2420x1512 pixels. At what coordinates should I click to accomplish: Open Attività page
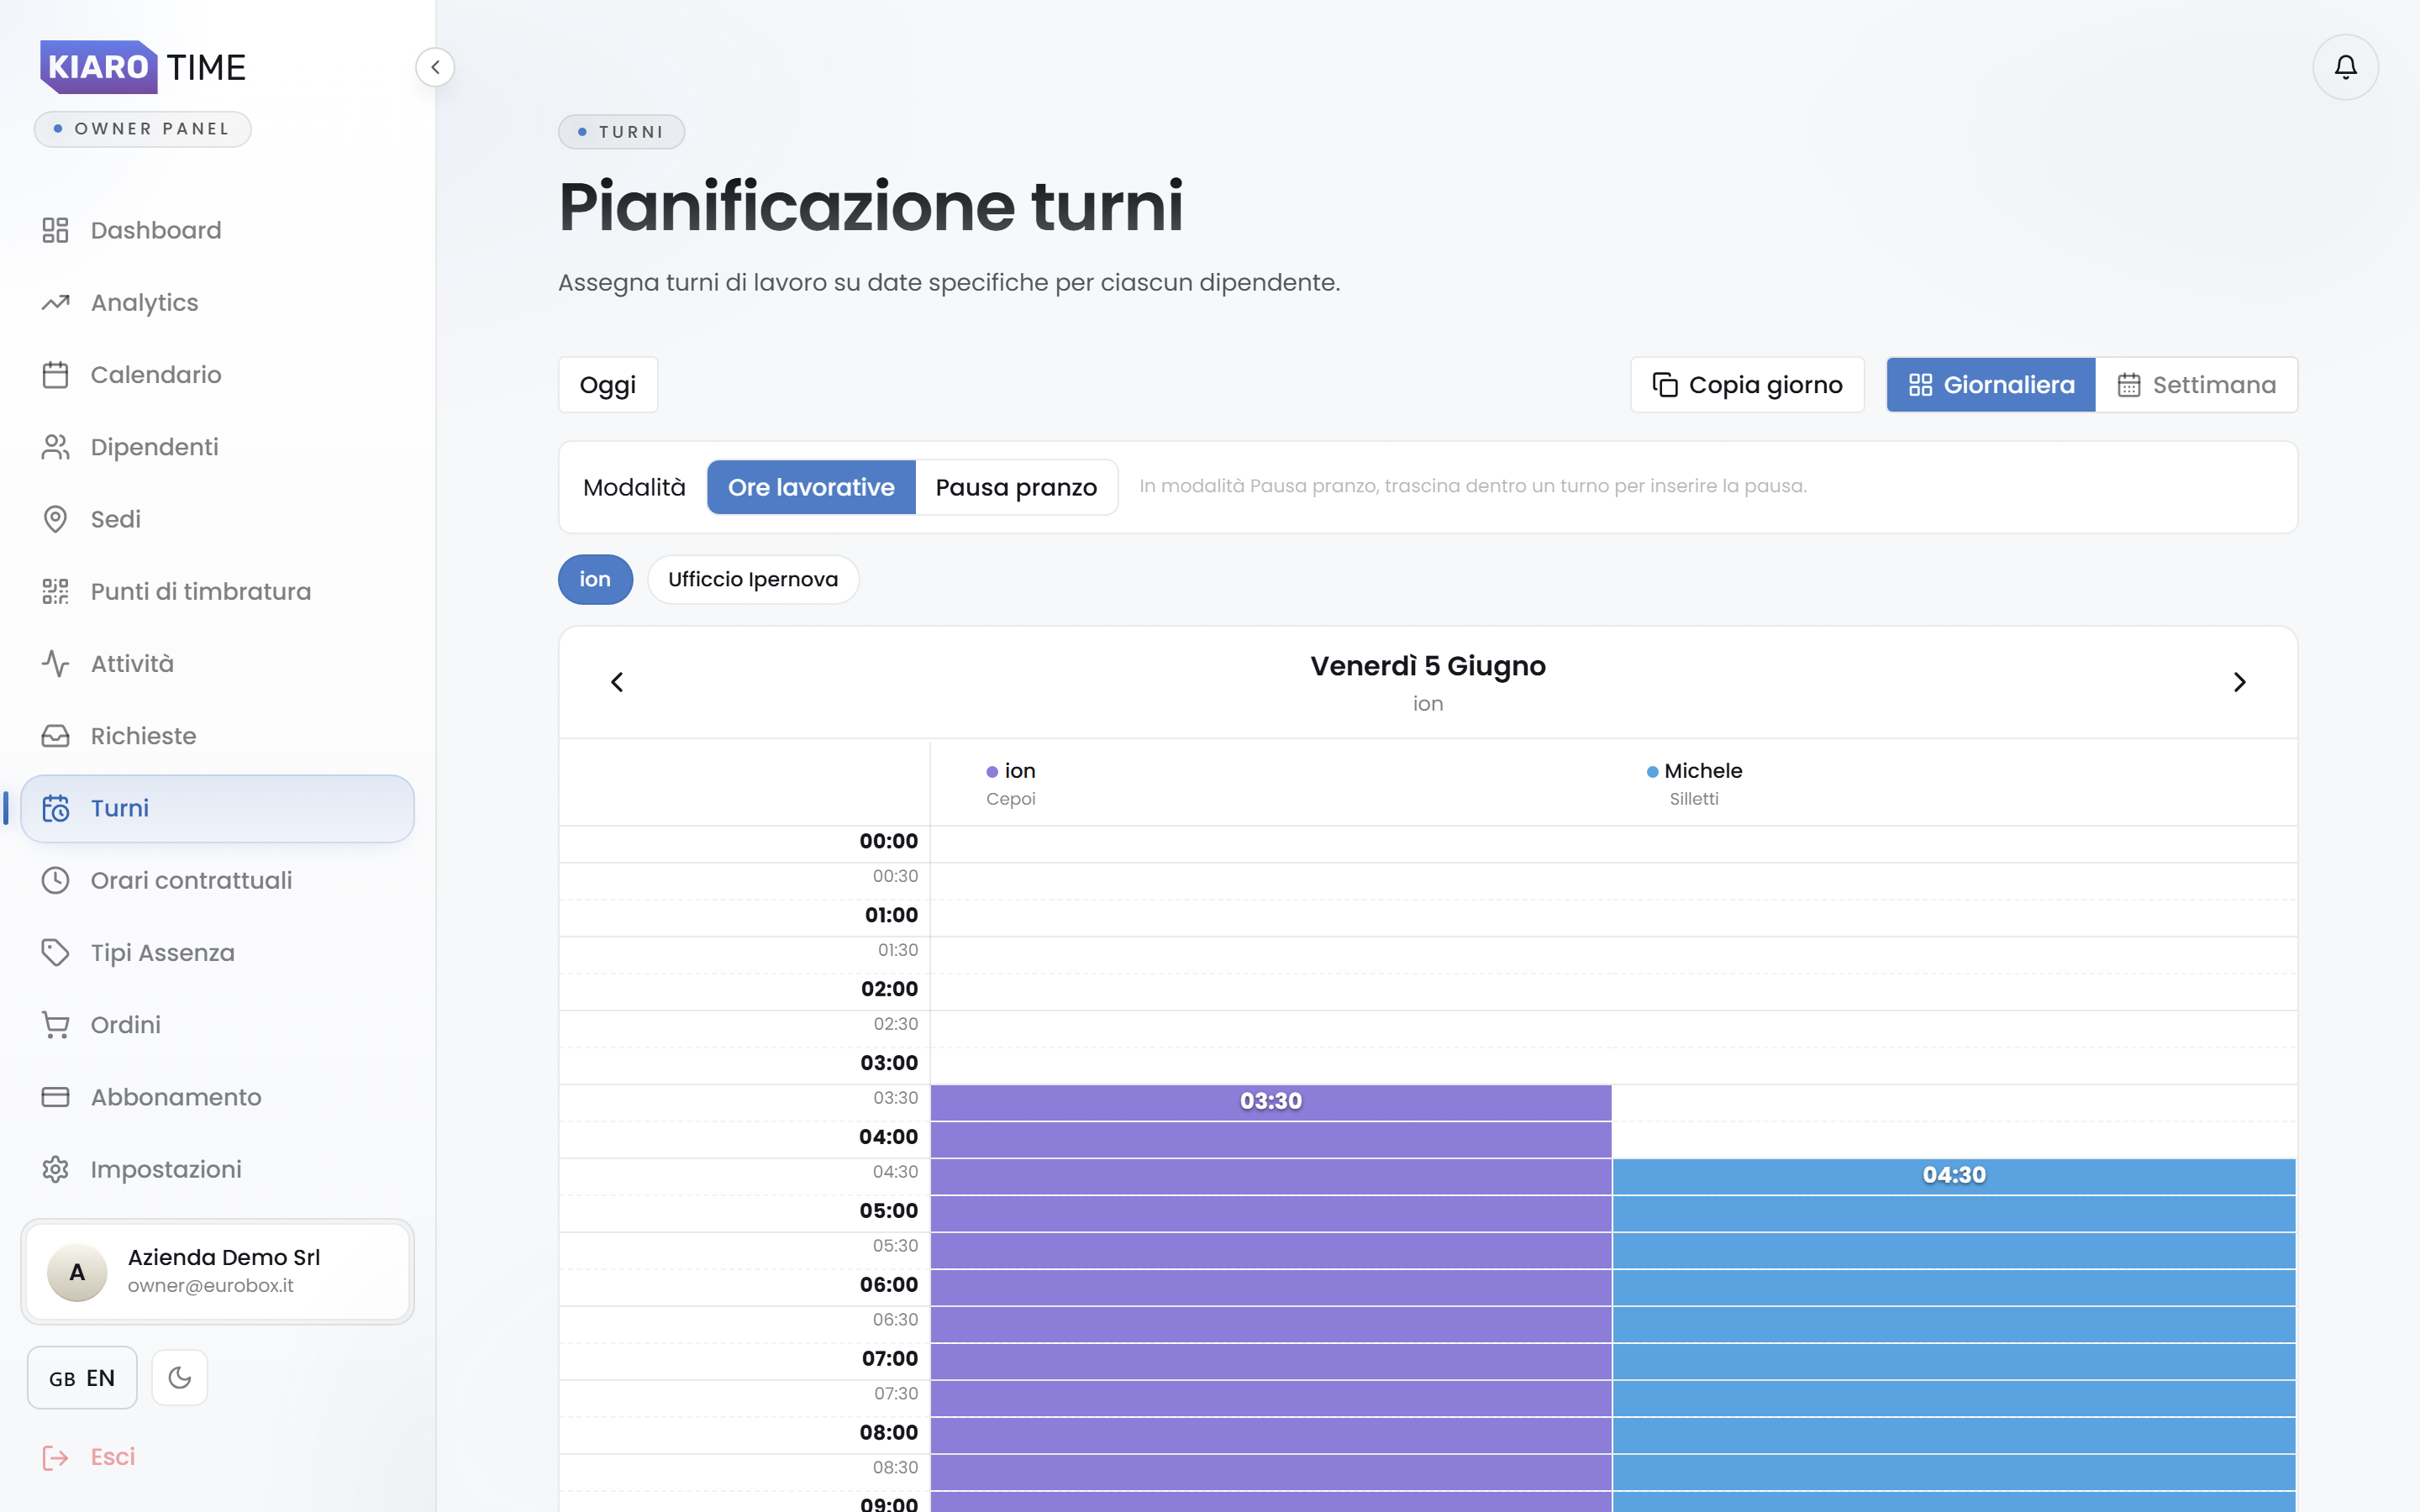(x=217, y=664)
